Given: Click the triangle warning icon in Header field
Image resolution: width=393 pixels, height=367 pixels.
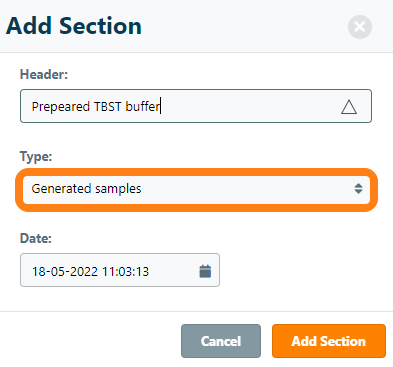Looking at the screenshot, I should tap(349, 107).
